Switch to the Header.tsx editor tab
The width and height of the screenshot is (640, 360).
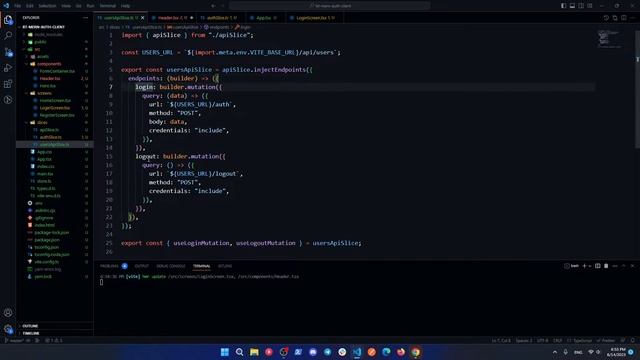(x=172, y=18)
